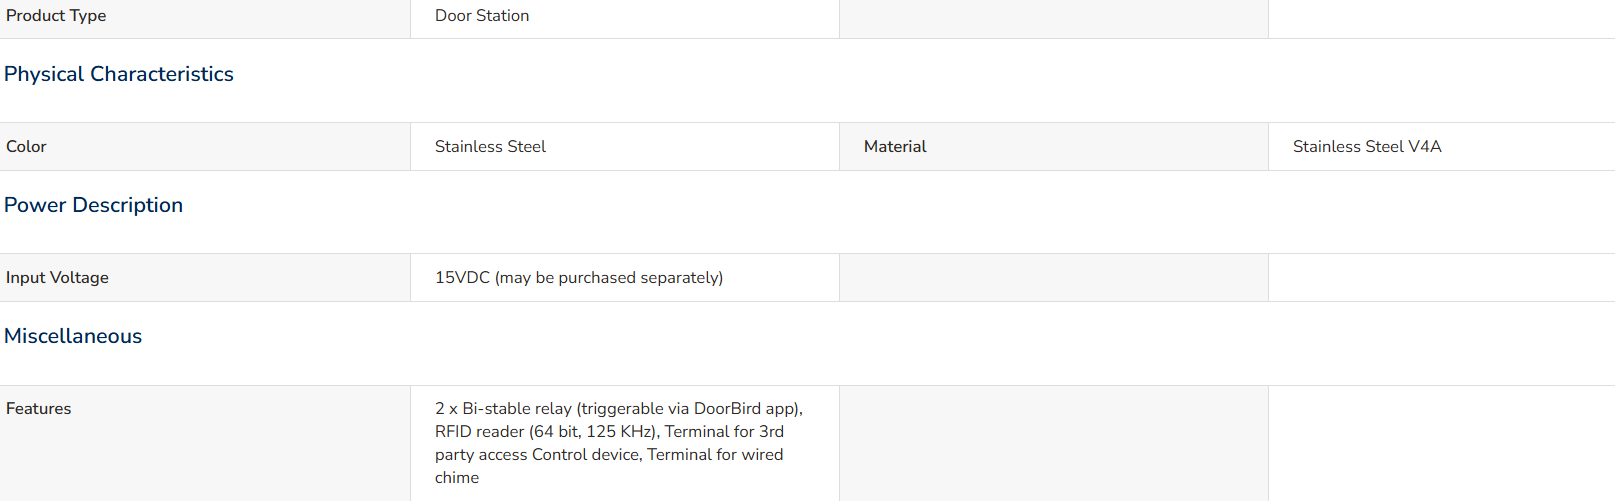Select the Door Station value text

click(x=482, y=16)
